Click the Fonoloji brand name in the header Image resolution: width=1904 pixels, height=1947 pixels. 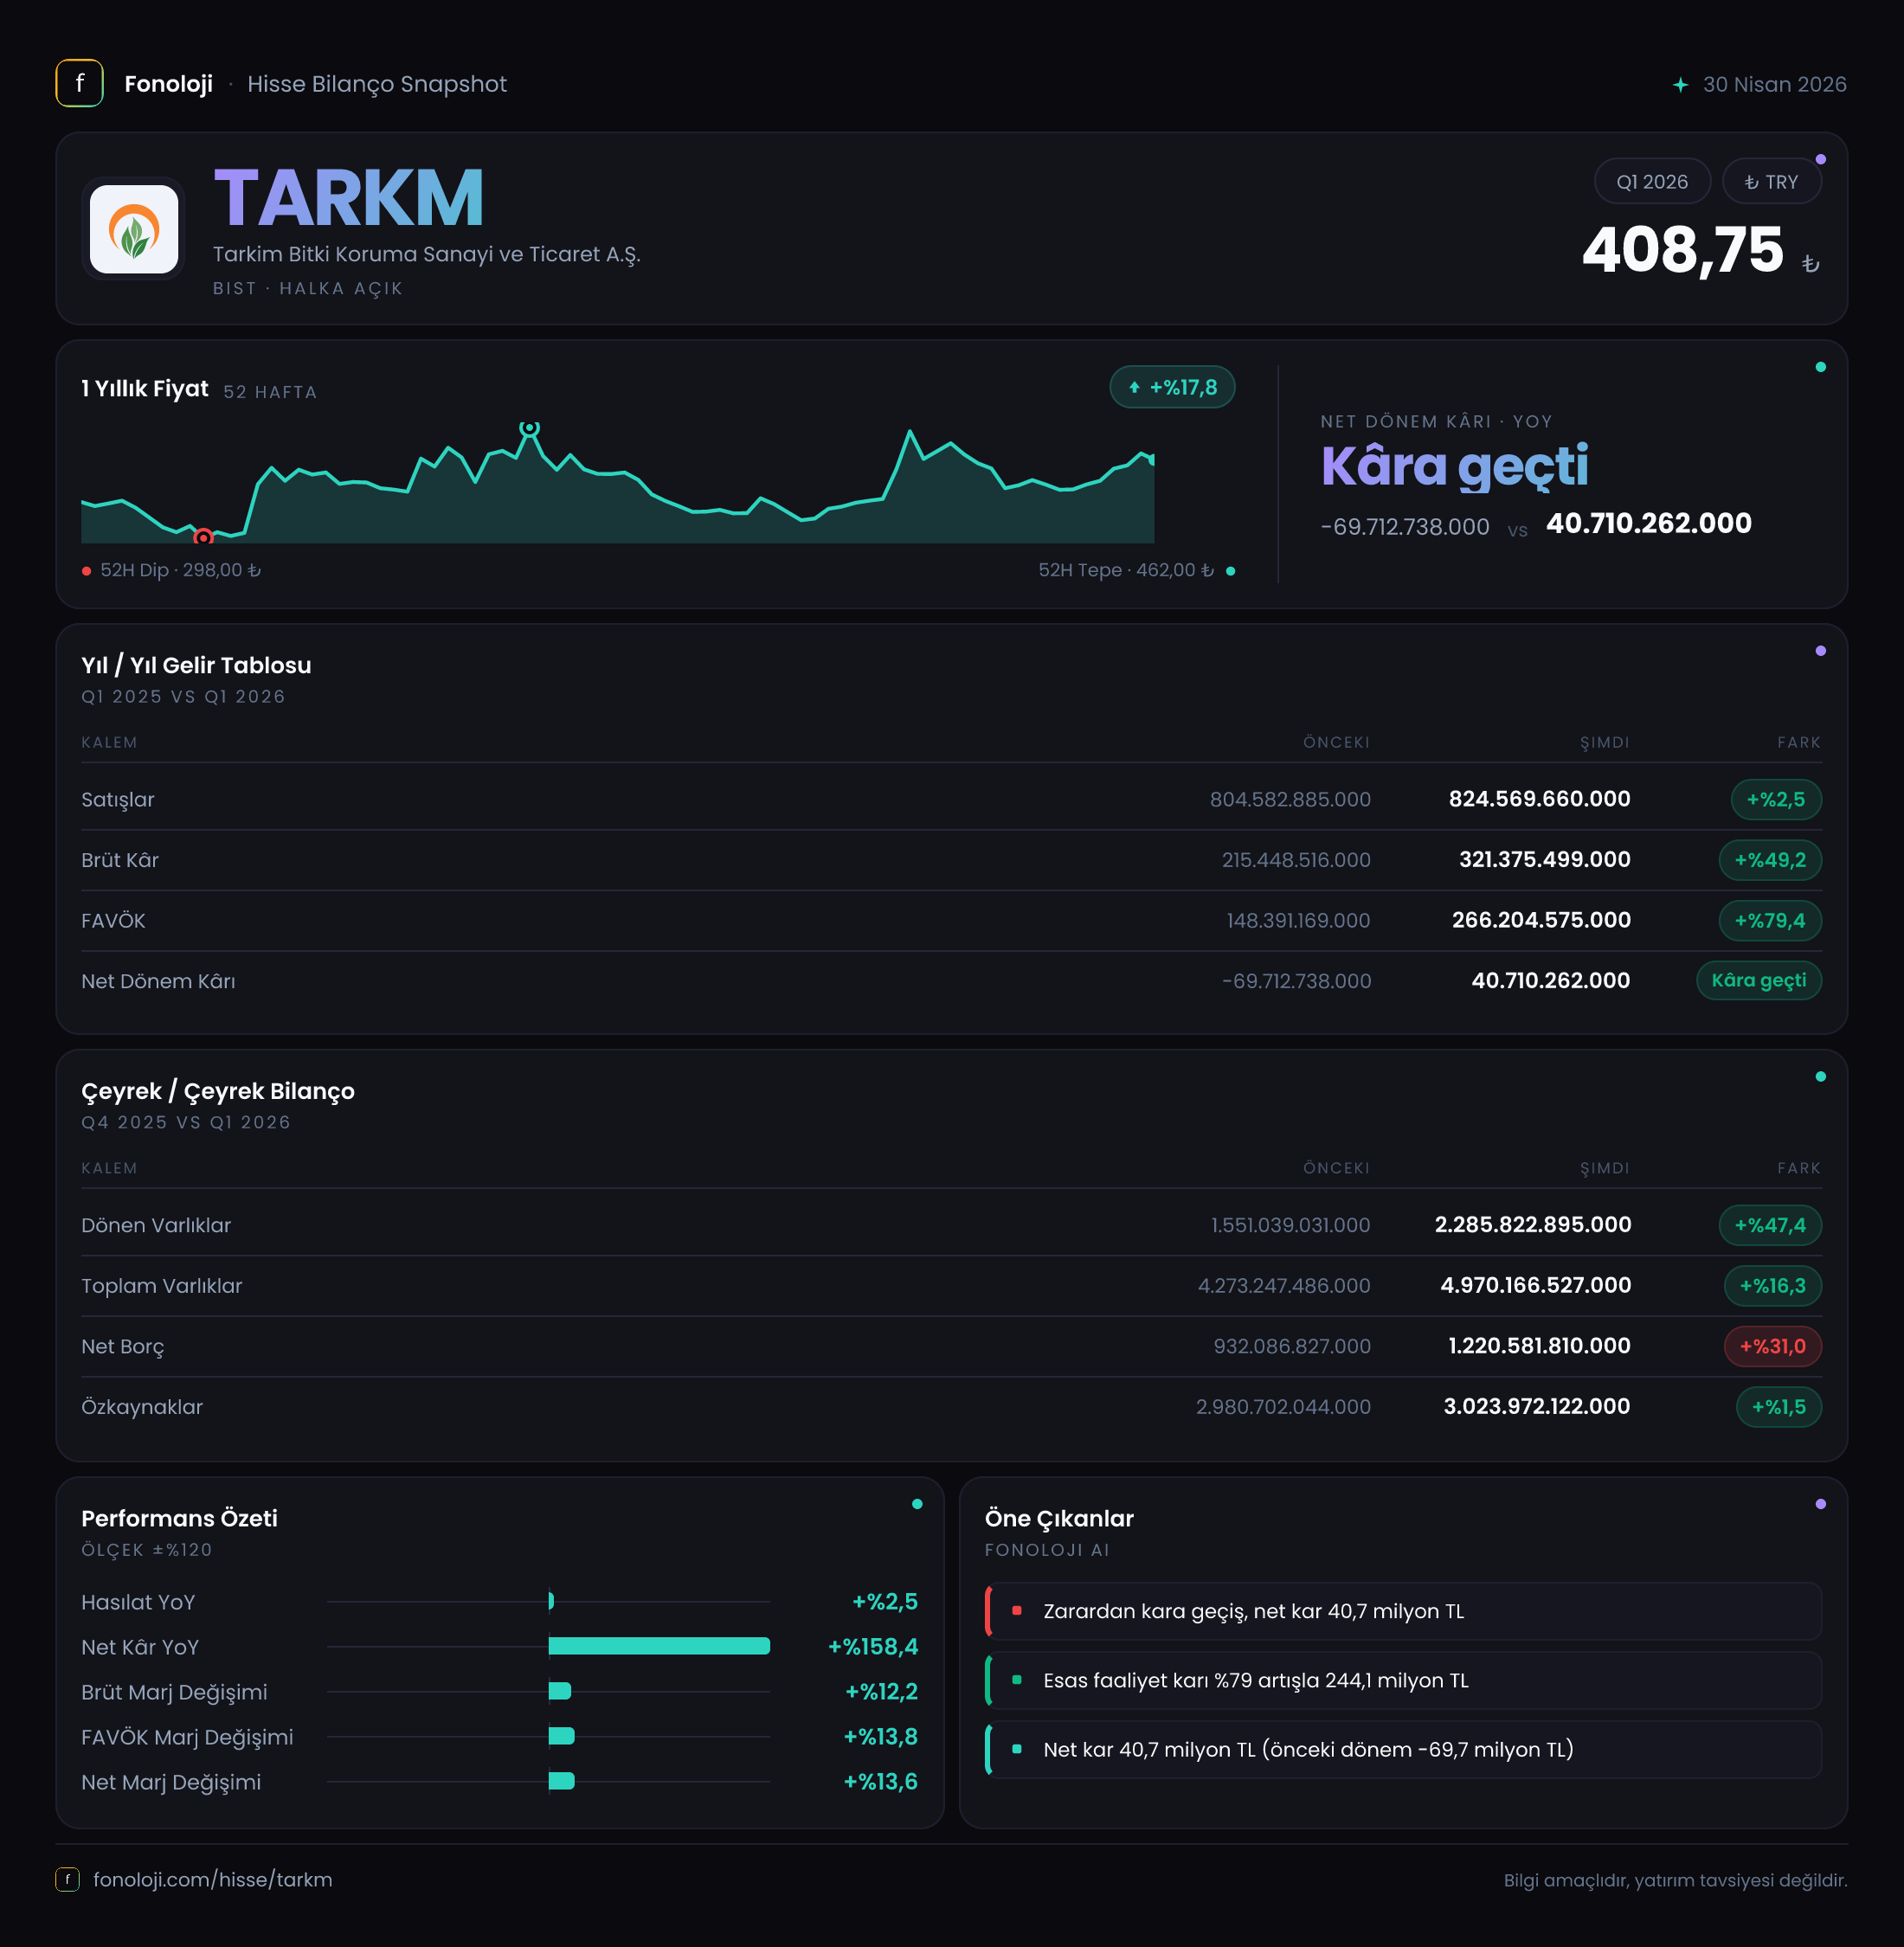click(168, 84)
